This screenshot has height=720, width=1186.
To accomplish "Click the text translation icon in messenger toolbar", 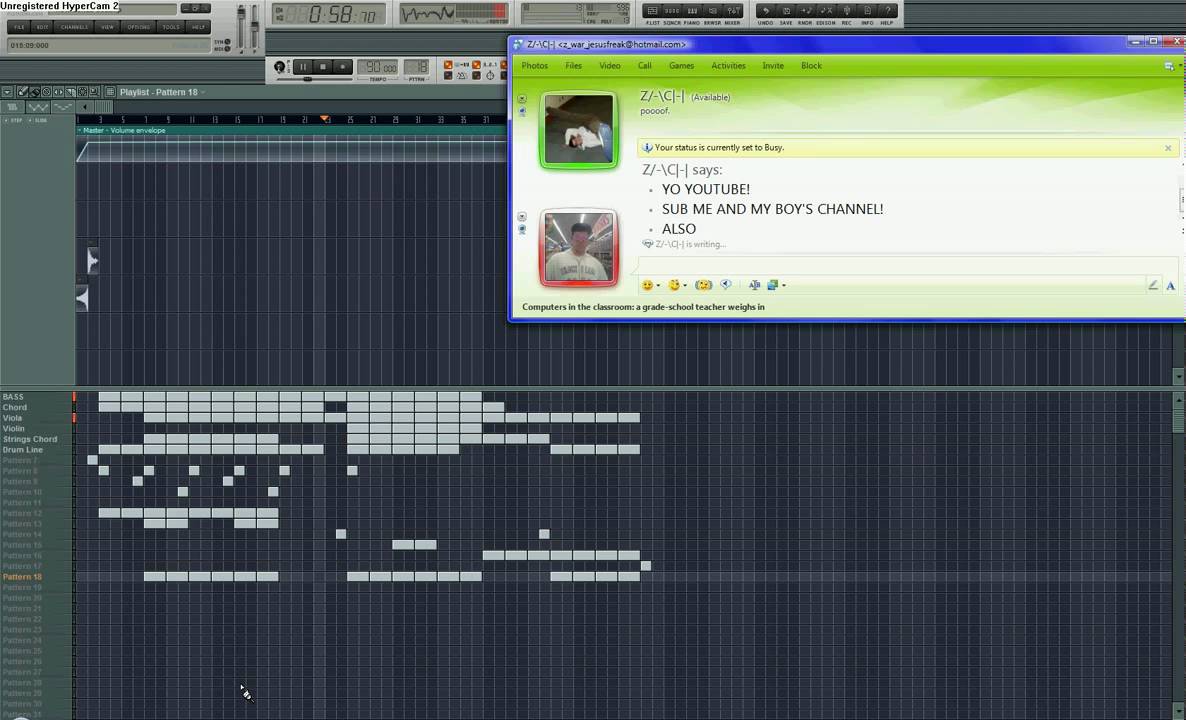I will tap(754, 285).
